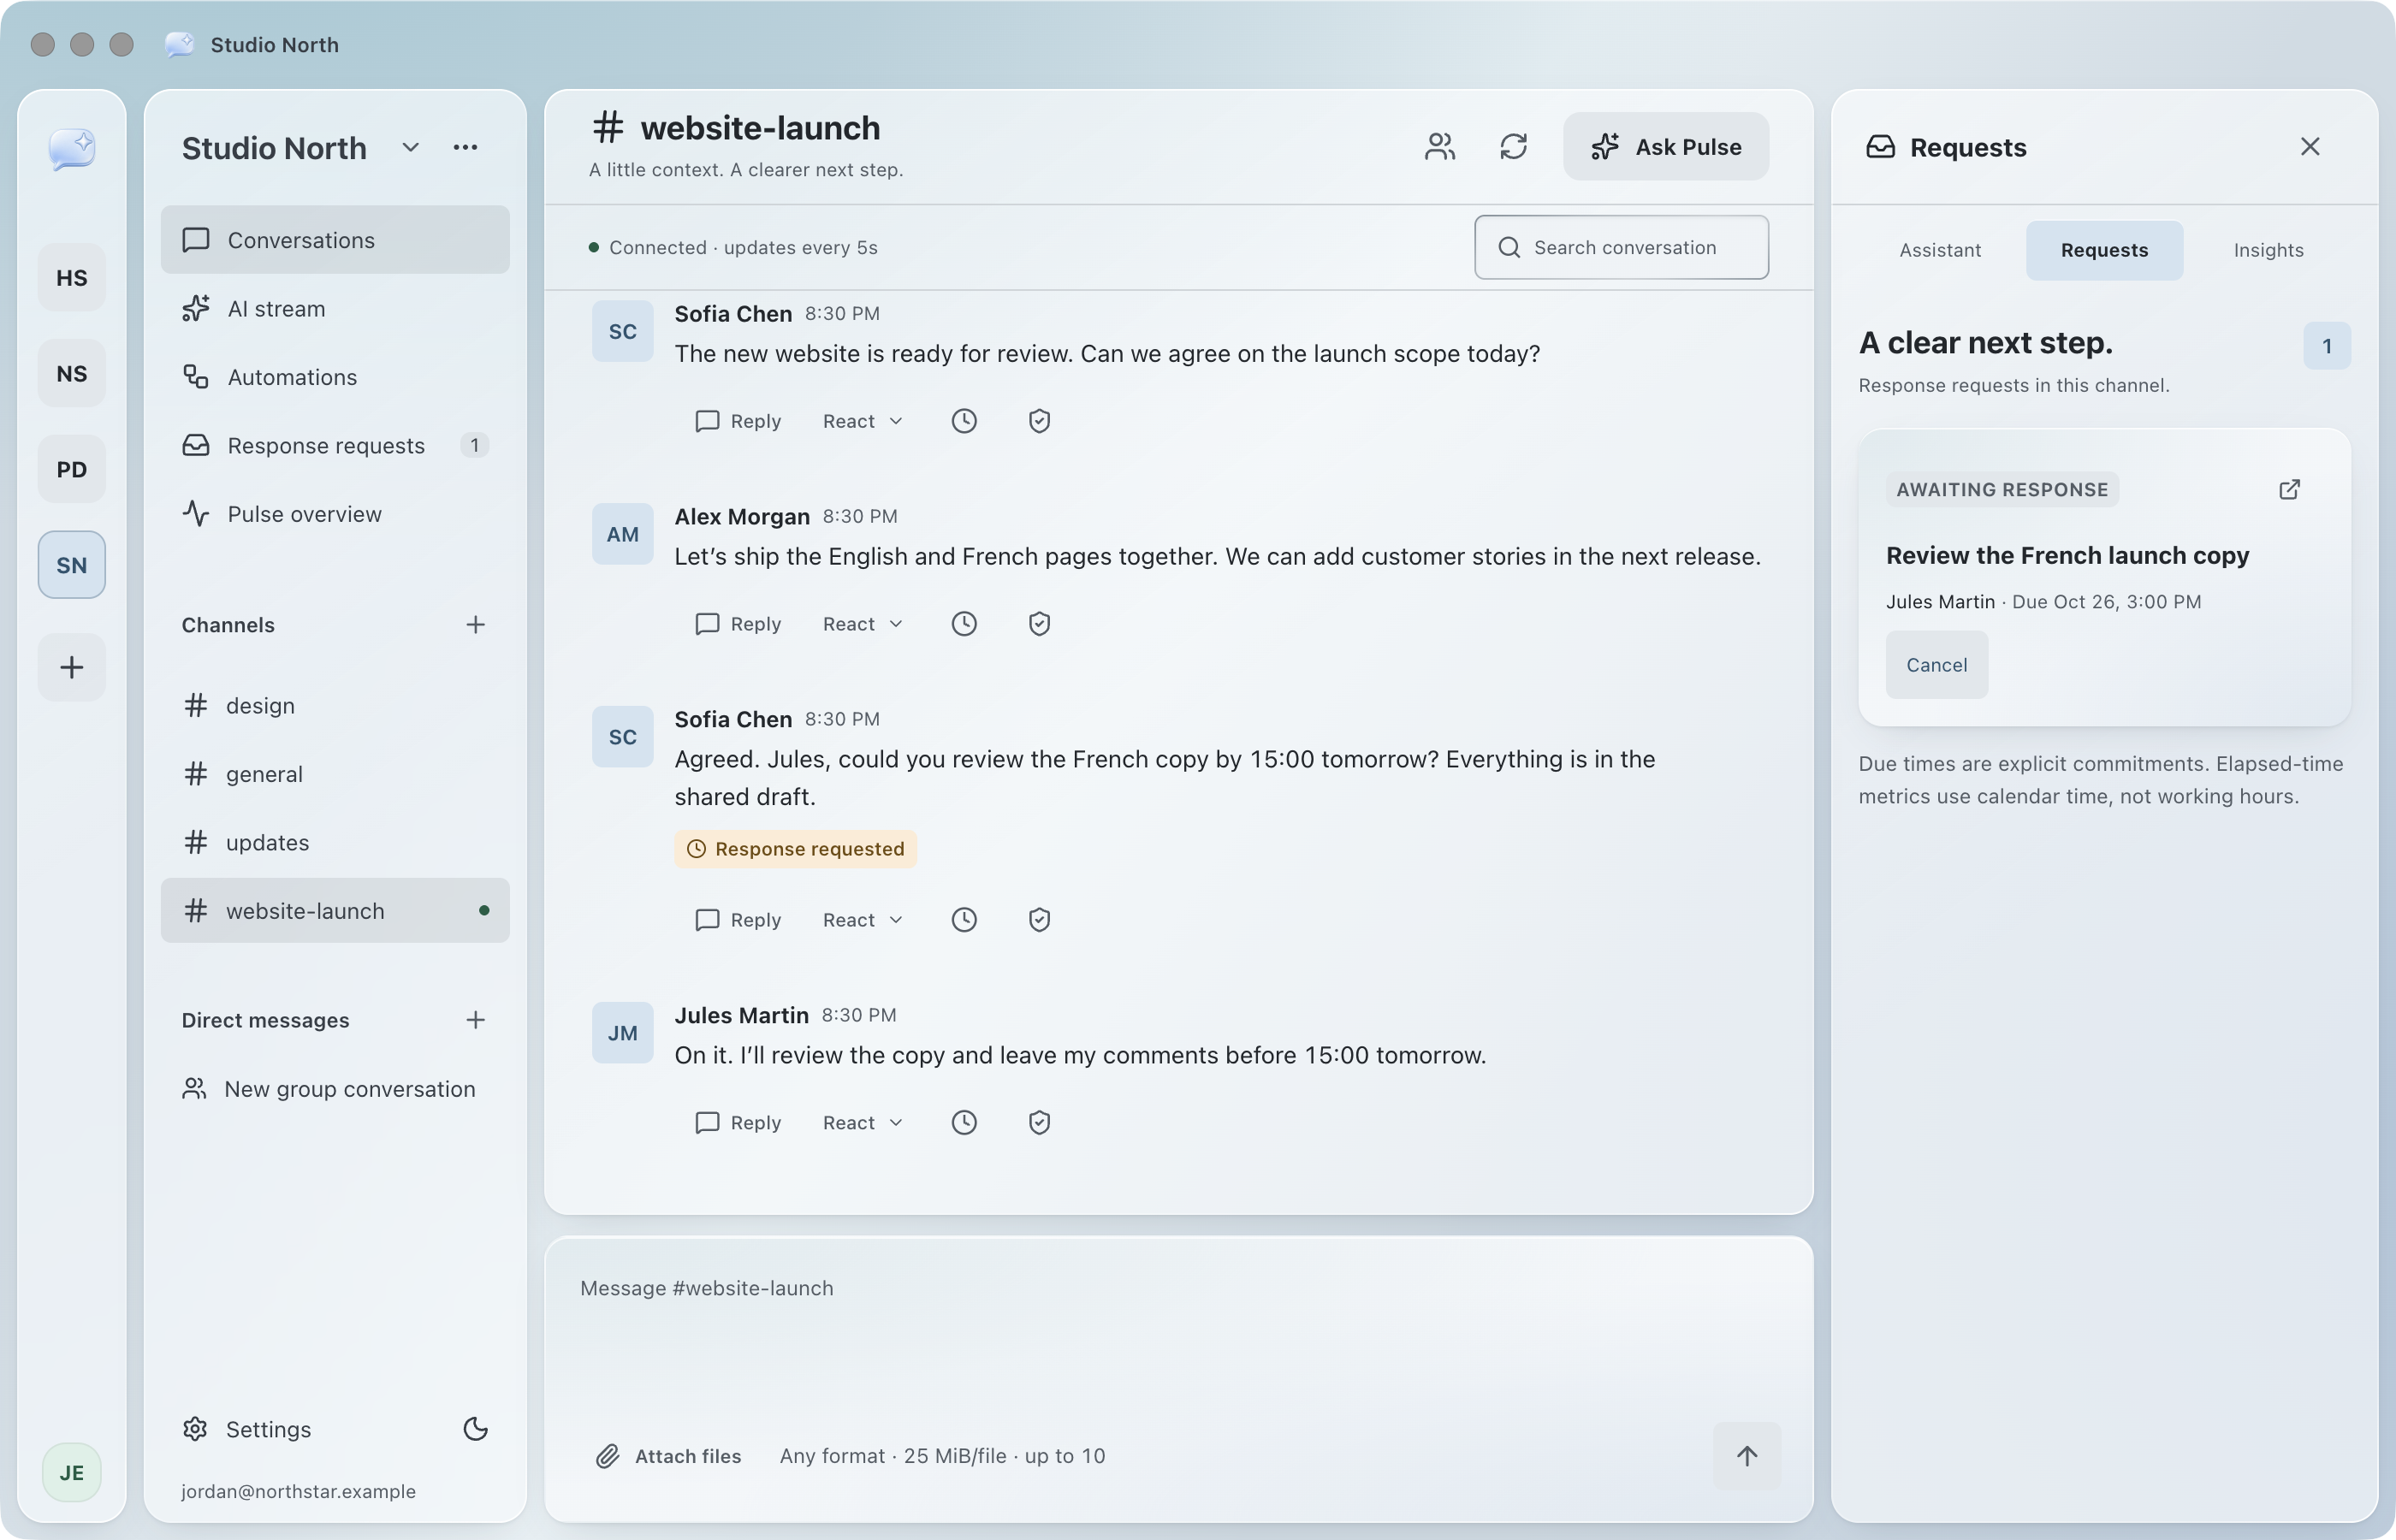This screenshot has width=2396, height=1540.
Task: Open Conversations in the sidebar
Action: pyautogui.click(x=335, y=240)
